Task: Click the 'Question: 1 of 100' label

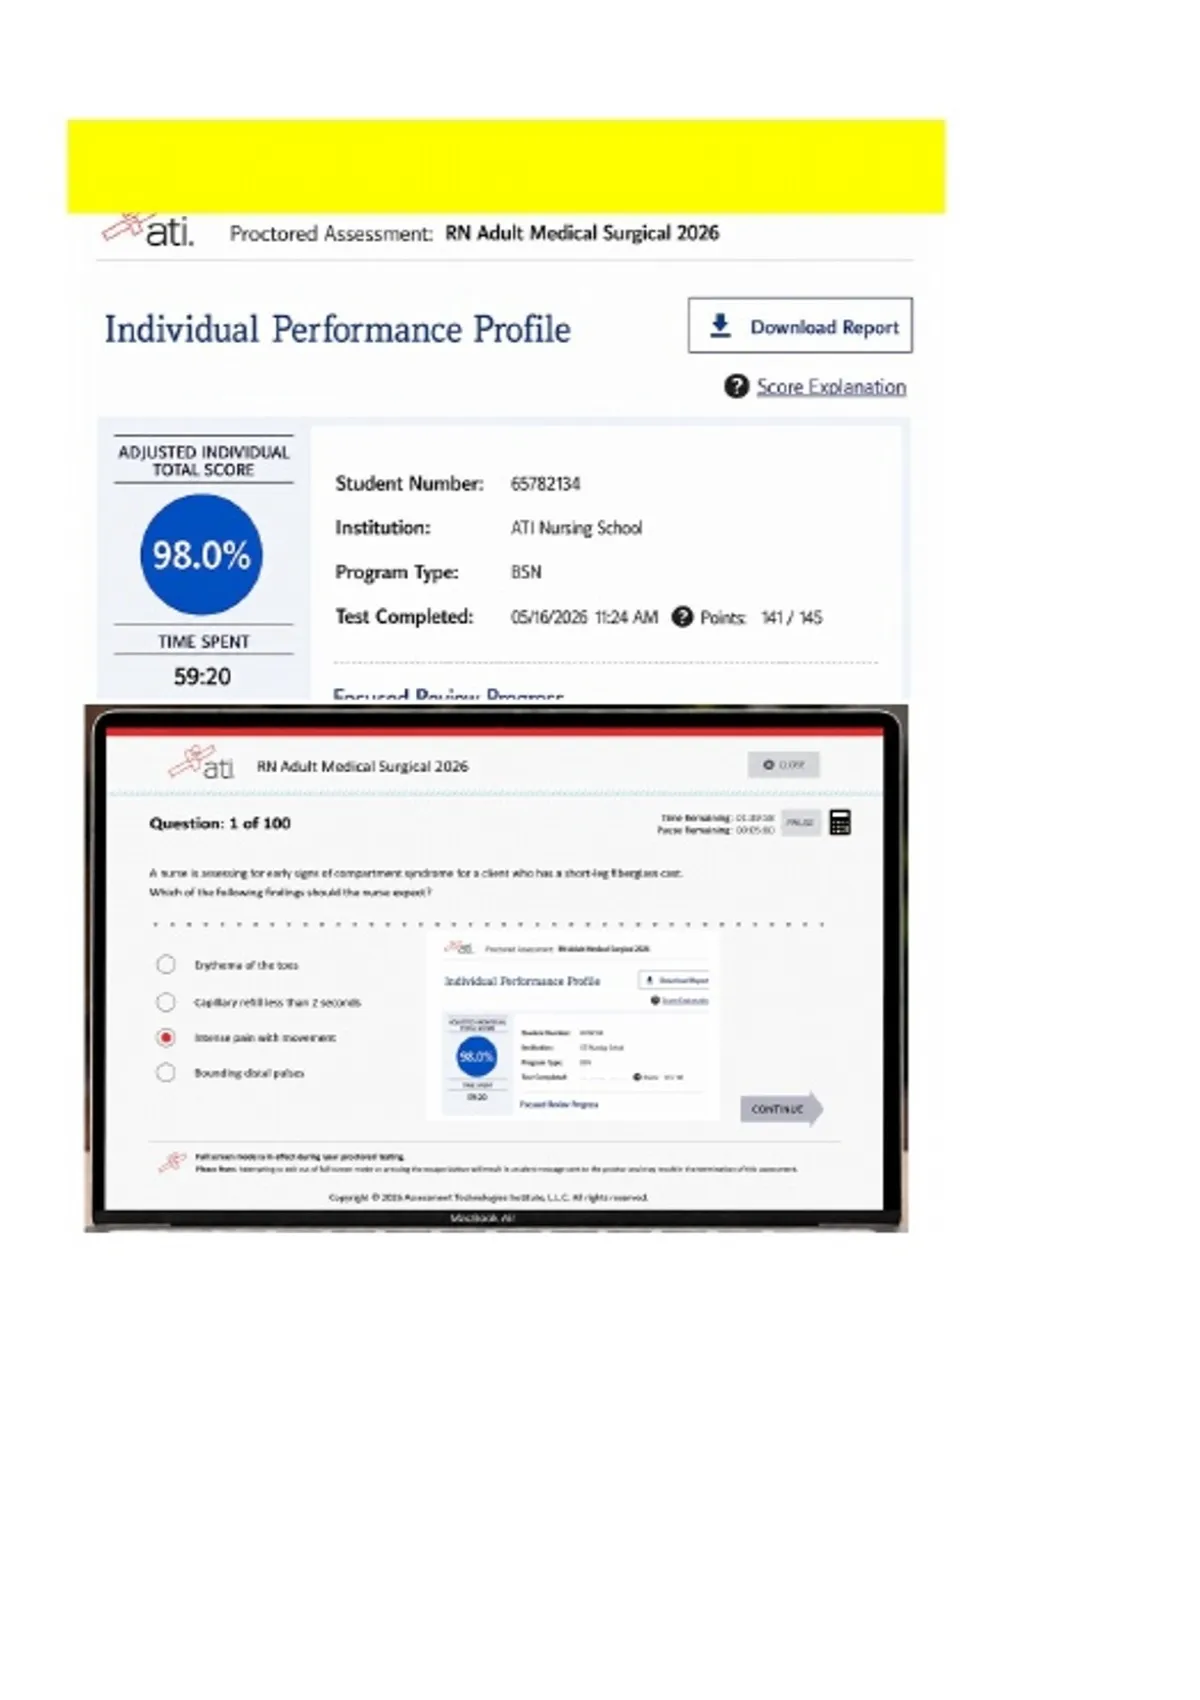Action: coord(220,823)
